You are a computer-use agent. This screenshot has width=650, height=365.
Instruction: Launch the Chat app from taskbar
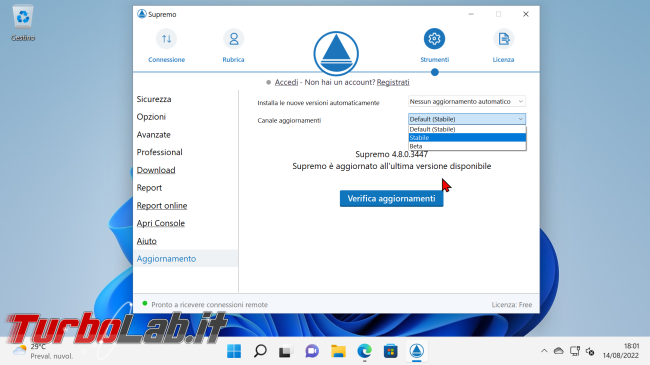(x=312, y=351)
